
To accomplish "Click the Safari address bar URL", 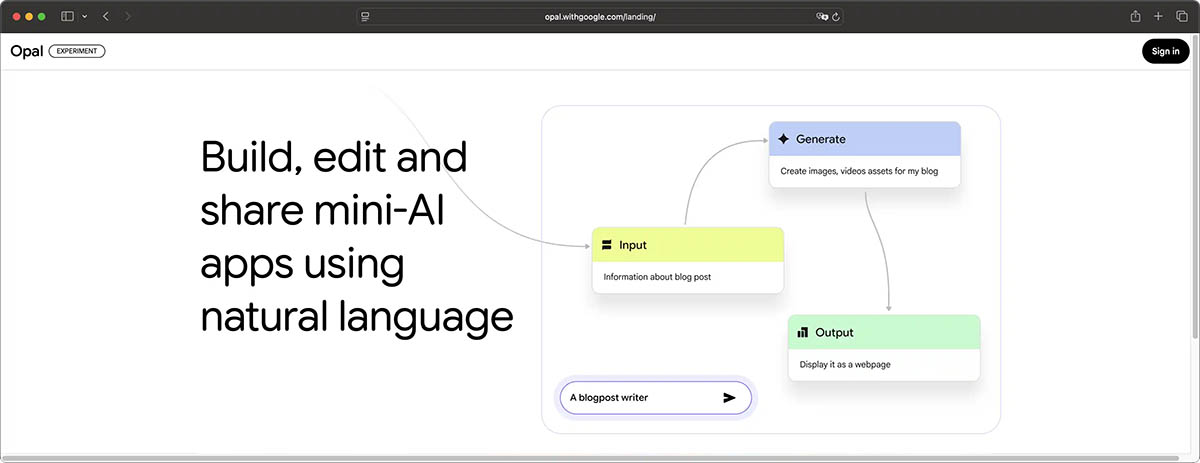I will coord(600,17).
